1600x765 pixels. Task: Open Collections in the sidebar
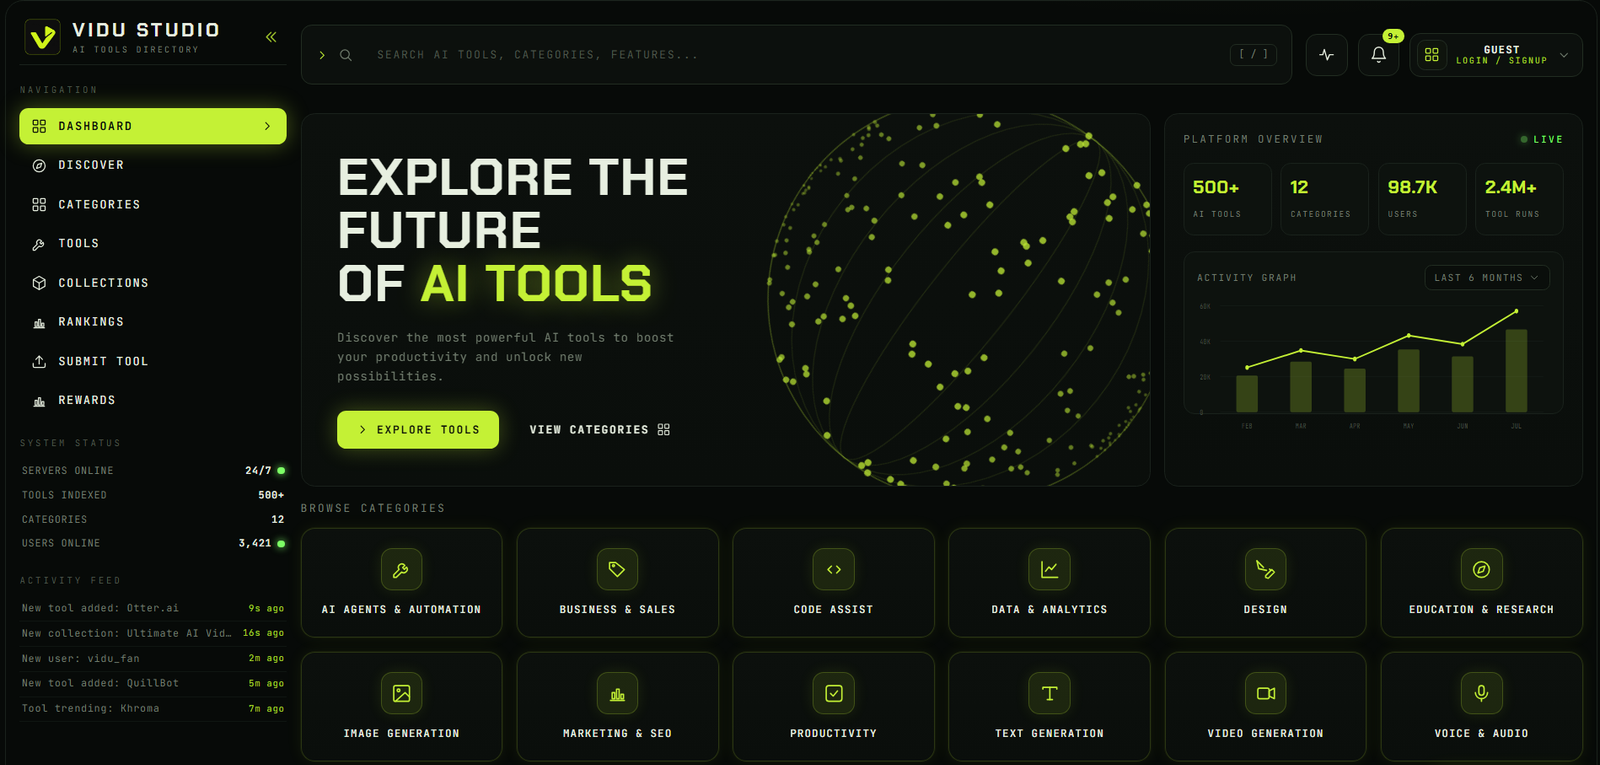point(153,283)
